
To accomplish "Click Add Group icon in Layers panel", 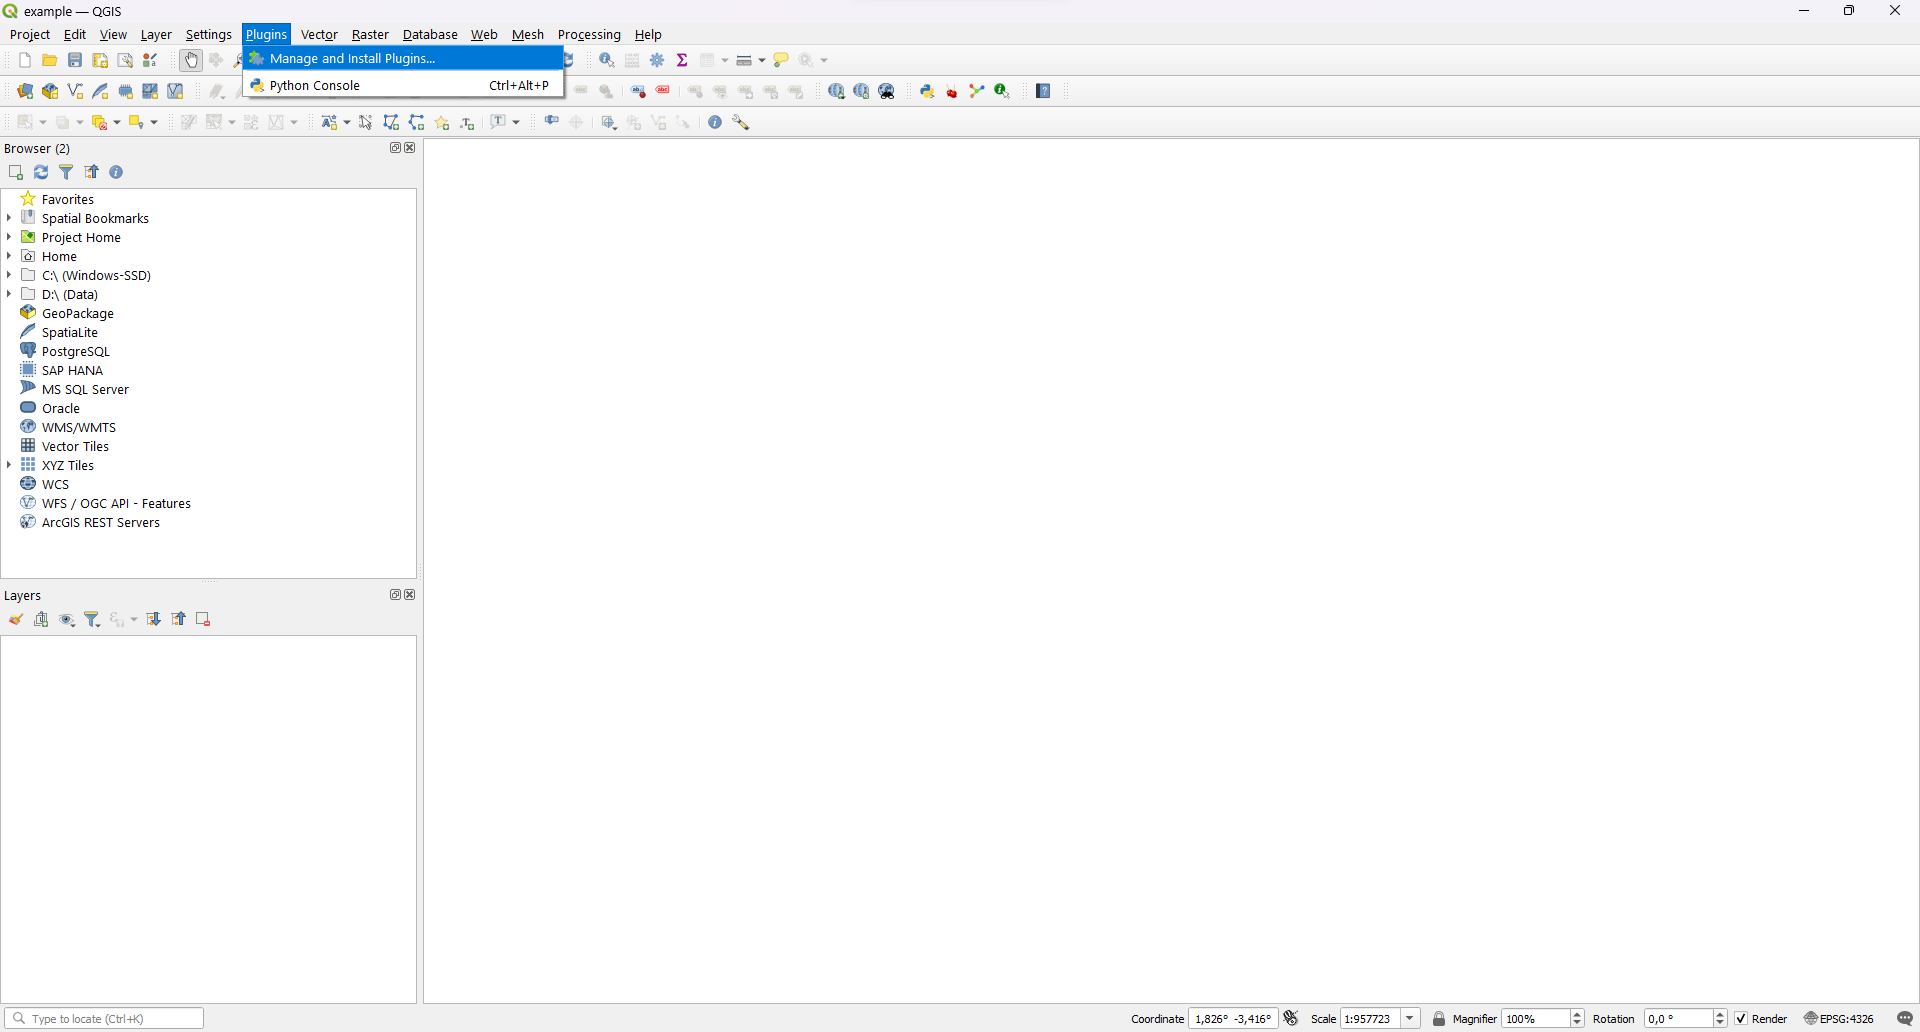I will [x=41, y=619].
